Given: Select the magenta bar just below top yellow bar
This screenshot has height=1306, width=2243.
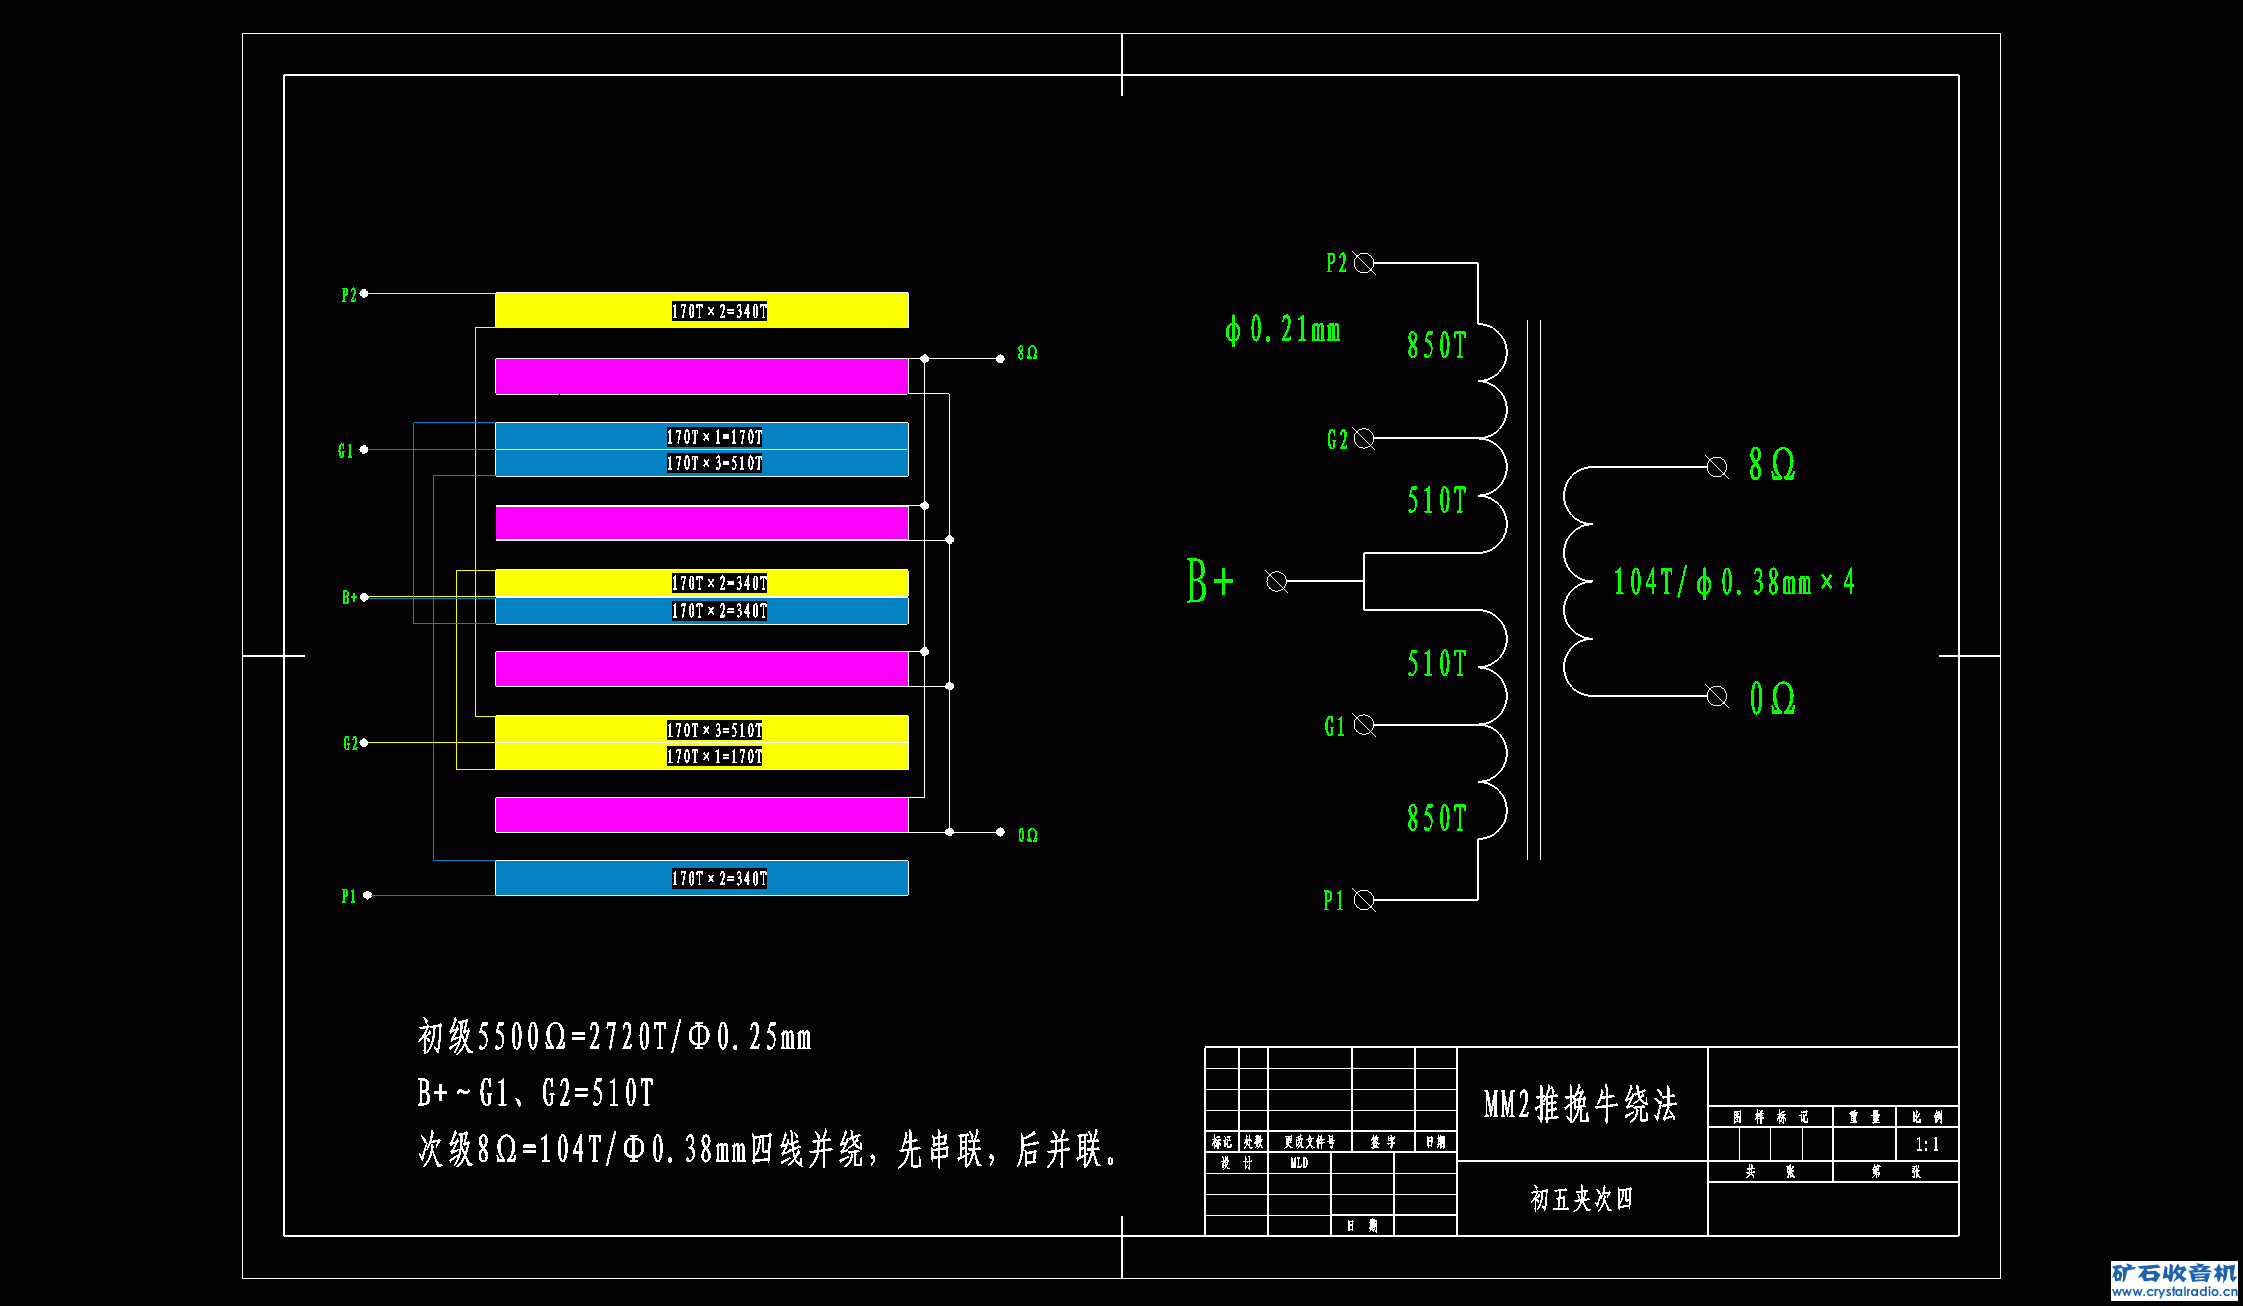Looking at the screenshot, I should tap(702, 376).
